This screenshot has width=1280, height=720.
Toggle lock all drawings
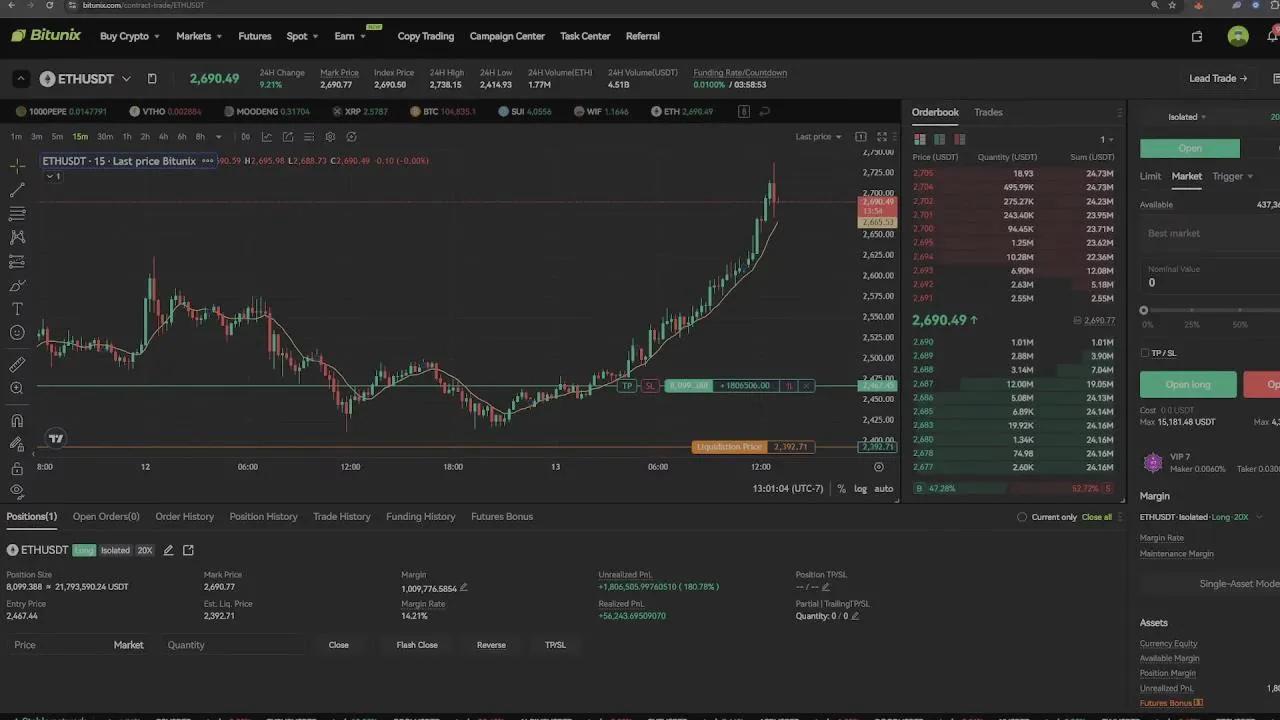tap(17, 468)
